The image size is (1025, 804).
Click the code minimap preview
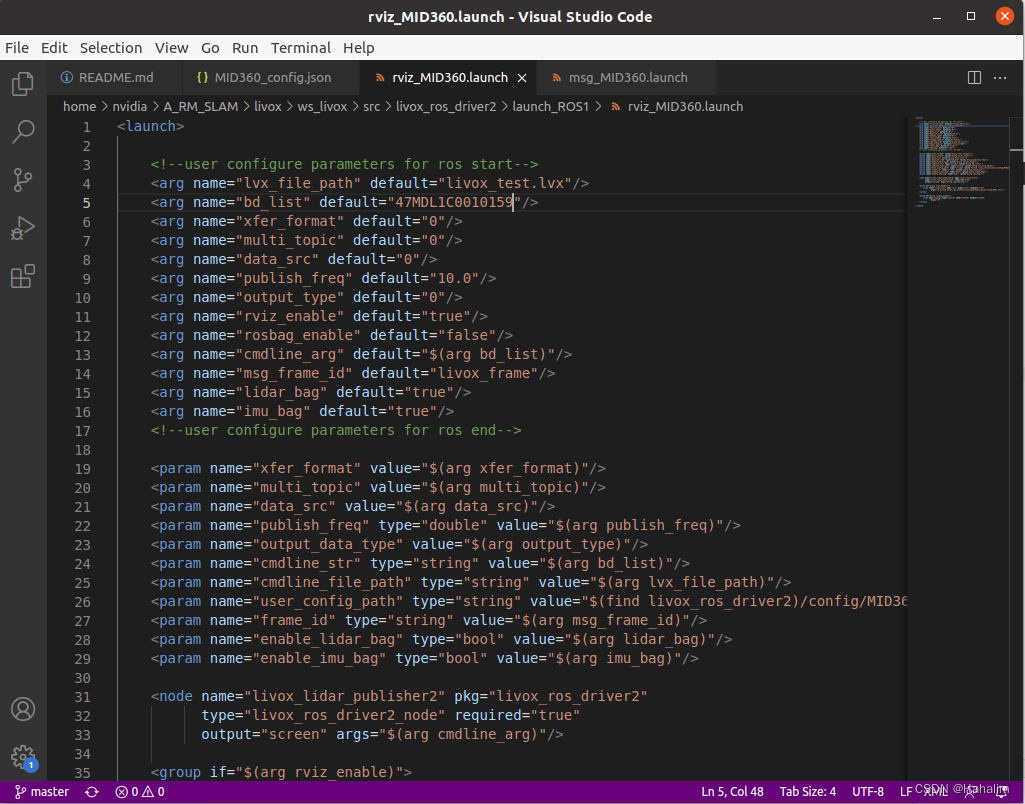(960, 163)
